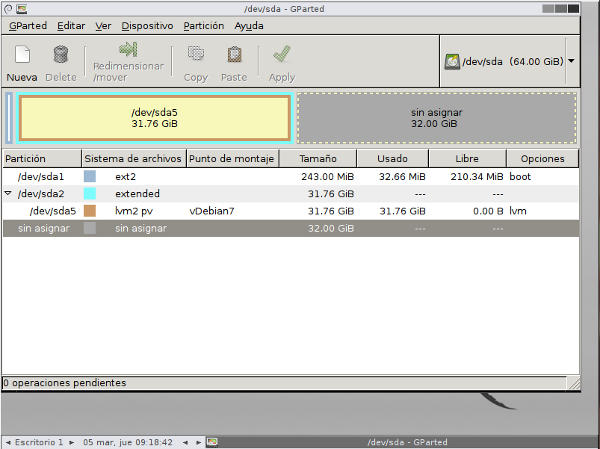The height and width of the screenshot is (449, 600).
Task: Click the 0.00 B free cell
Action: pyautogui.click(x=488, y=211)
